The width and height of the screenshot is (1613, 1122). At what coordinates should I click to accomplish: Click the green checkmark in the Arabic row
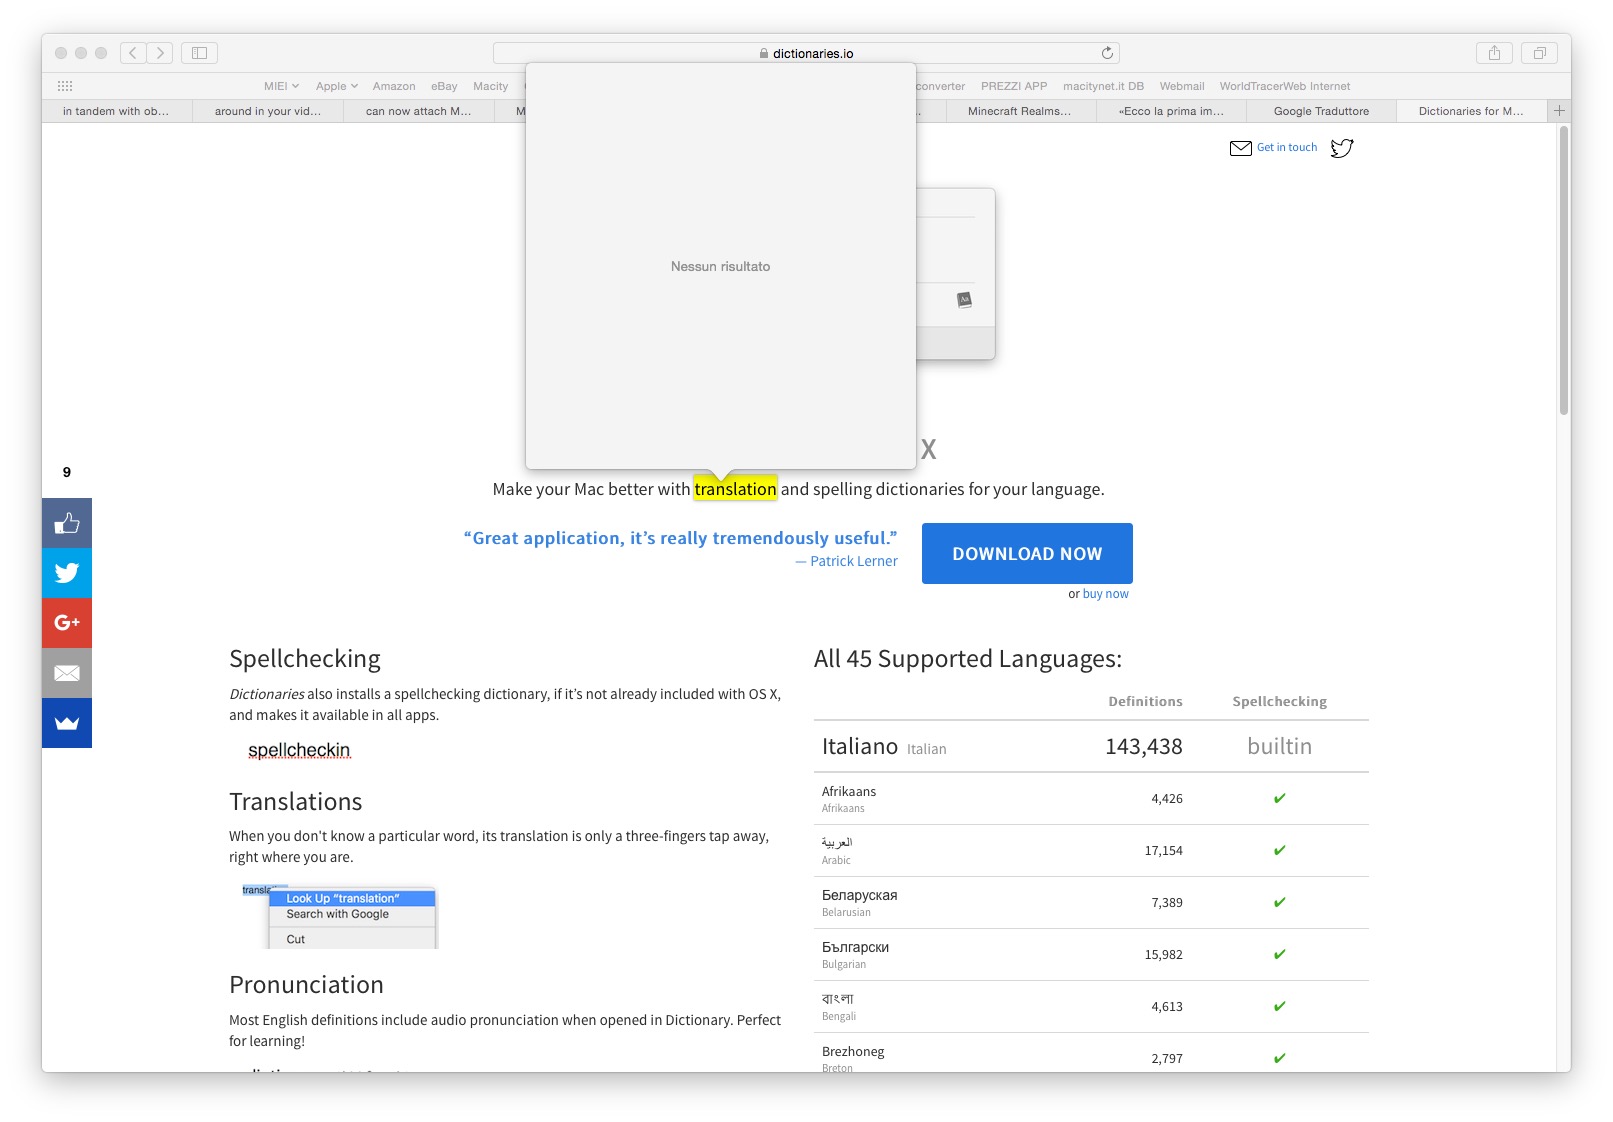pos(1279,850)
